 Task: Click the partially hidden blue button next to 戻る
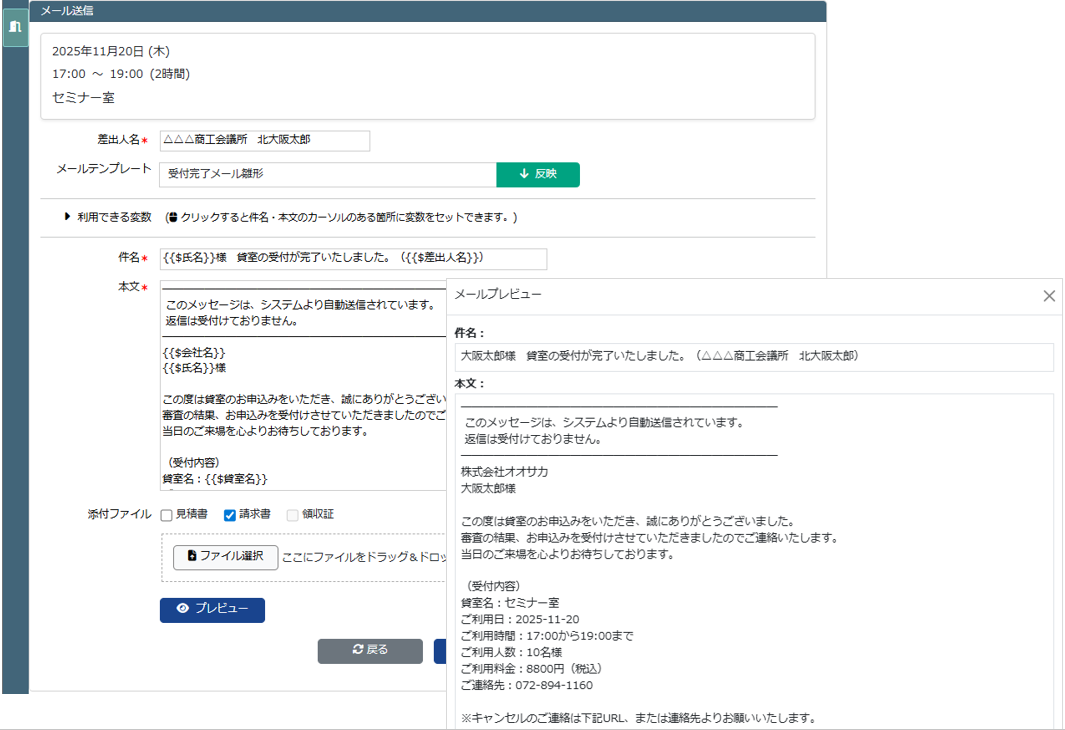point(440,651)
